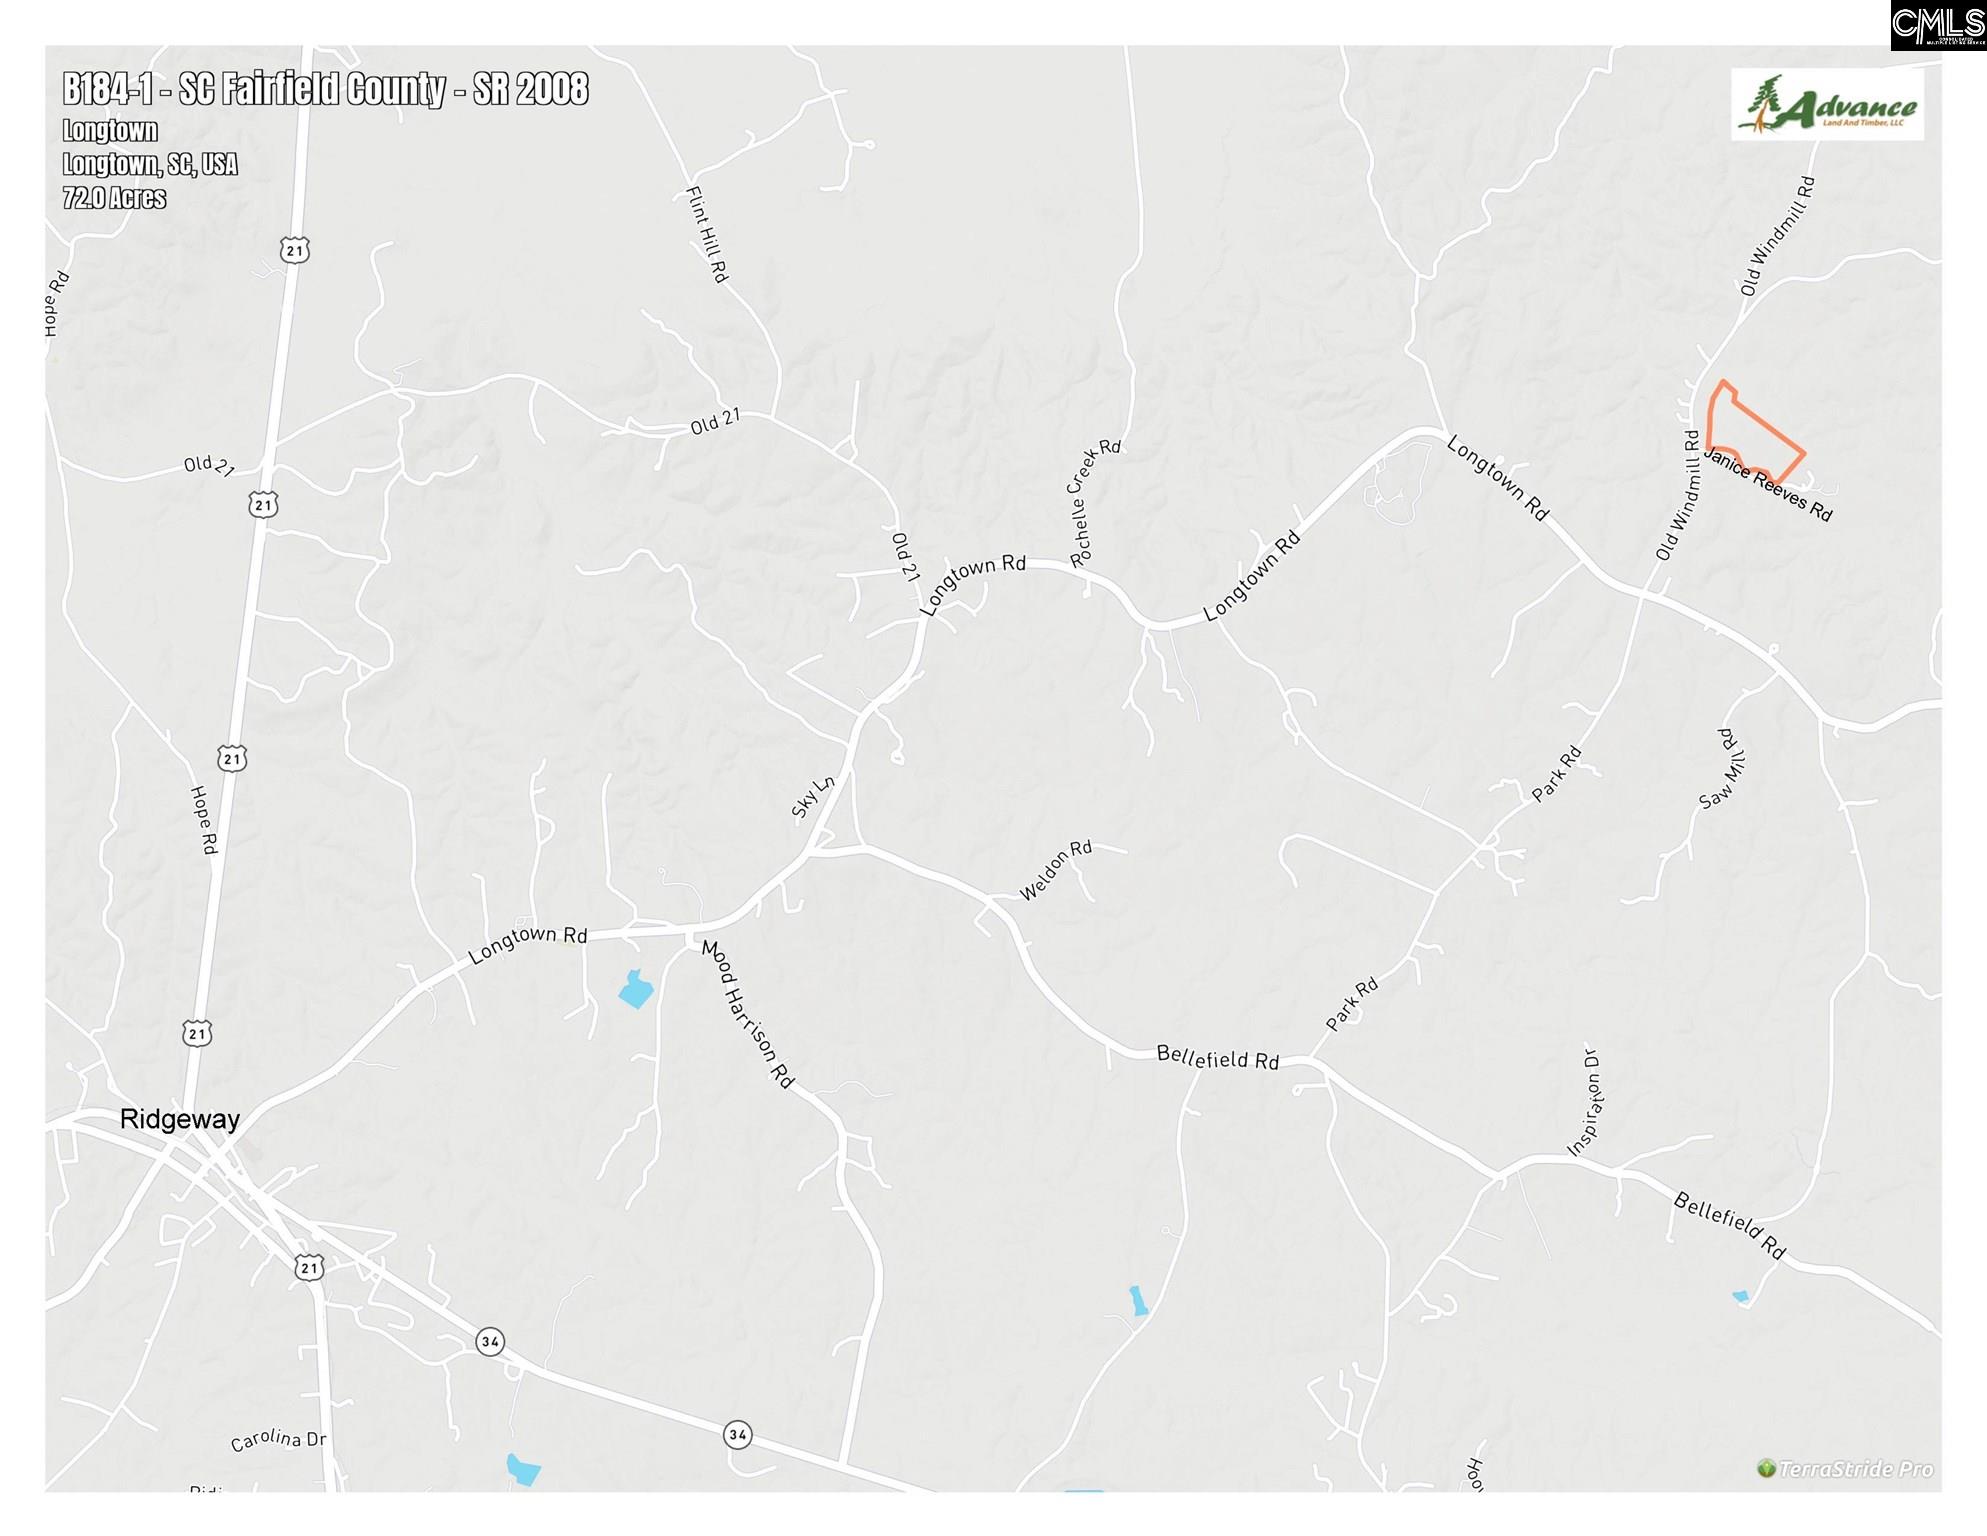Viewport: 1987px width, 1536px height.
Task: Click the Advance Land and Timber logo
Action: tap(1827, 106)
